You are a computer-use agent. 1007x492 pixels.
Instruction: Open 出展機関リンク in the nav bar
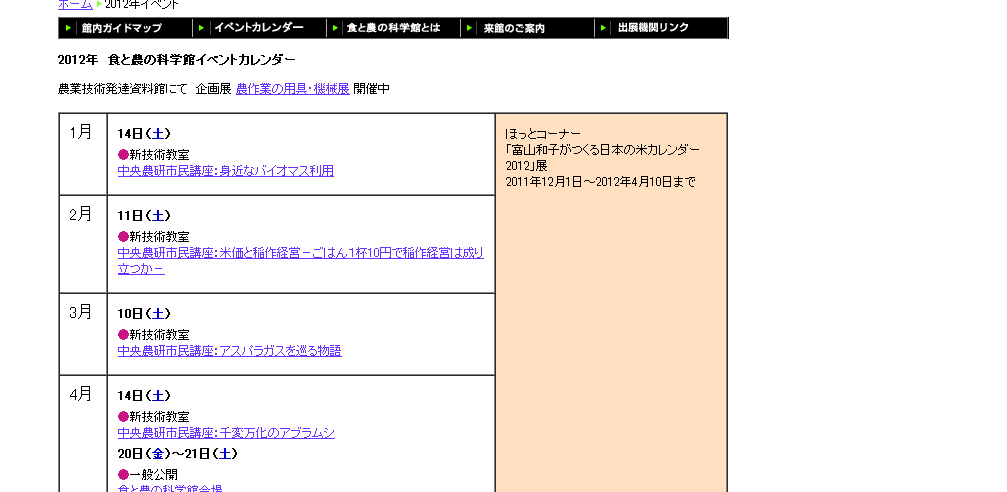(653, 28)
